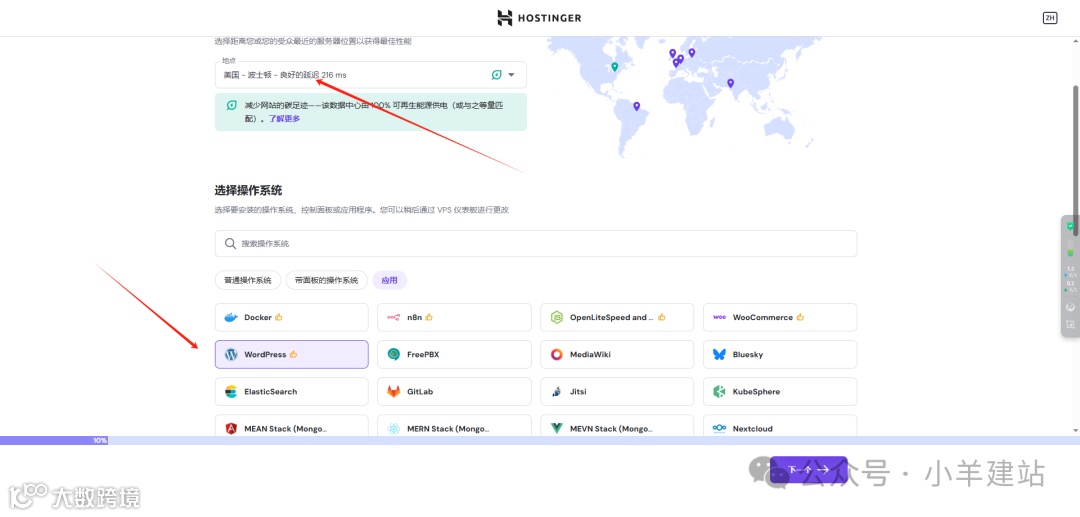This screenshot has height=517, width=1080.
Task: Choose the GitLab application card
Action: 455,392
